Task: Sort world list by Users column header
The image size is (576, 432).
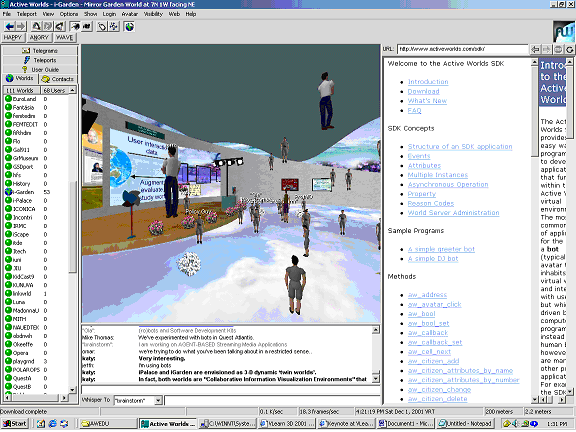Action: point(54,90)
